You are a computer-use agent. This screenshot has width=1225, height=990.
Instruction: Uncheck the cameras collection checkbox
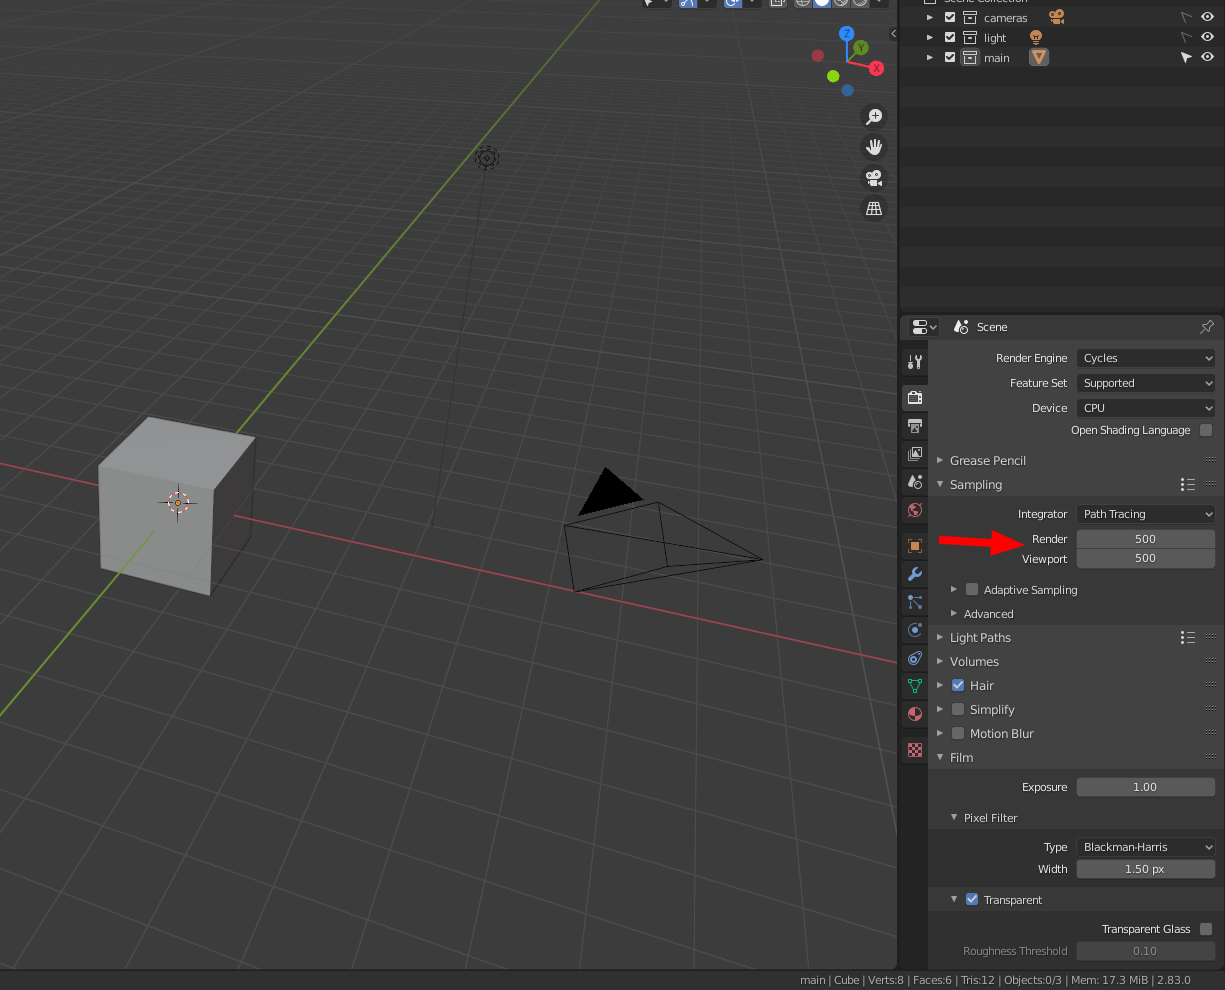click(950, 17)
